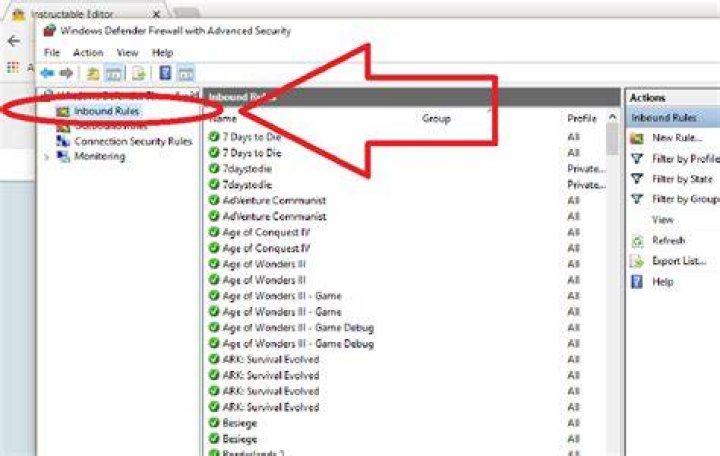Select Connection Security Rules in the tree
This screenshot has height=456, width=720.
click(133, 141)
